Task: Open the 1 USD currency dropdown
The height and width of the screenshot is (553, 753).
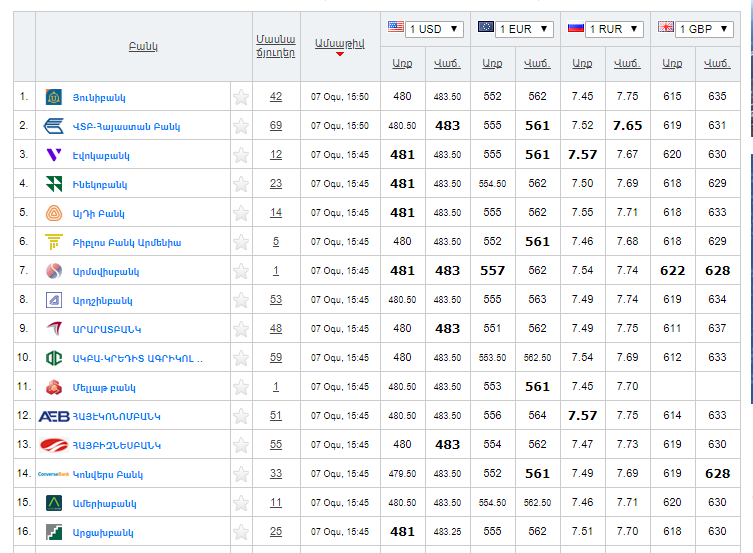Action: pyautogui.click(x=434, y=29)
